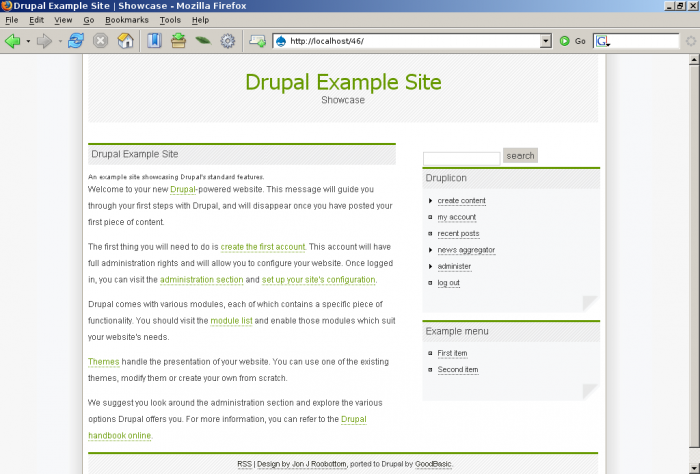Click the grey Forward arrow button
The image size is (700, 474).
coord(45,41)
